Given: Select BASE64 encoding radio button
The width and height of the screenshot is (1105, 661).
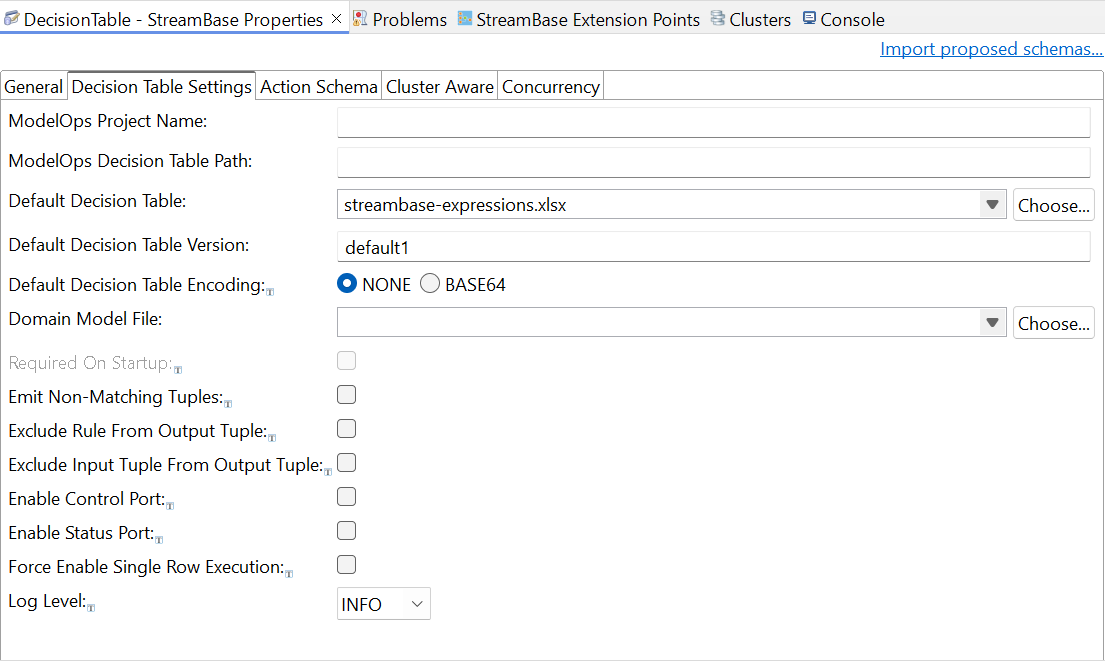Looking at the screenshot, I should pyautogui.click(x=430, y=284).
